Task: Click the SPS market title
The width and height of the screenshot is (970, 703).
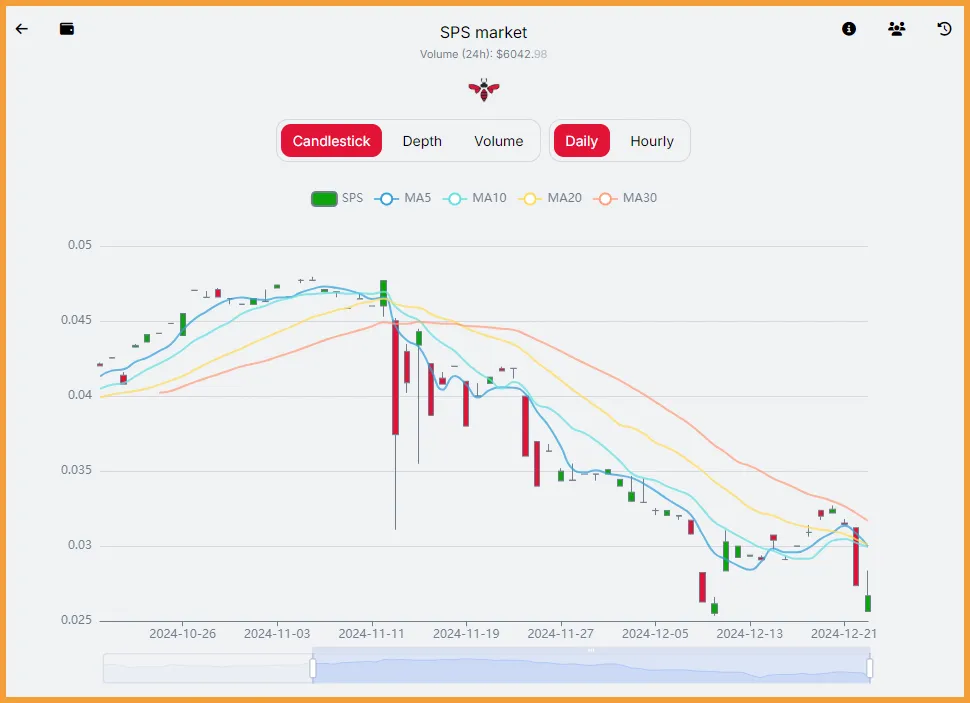Action: pos(484,32)
